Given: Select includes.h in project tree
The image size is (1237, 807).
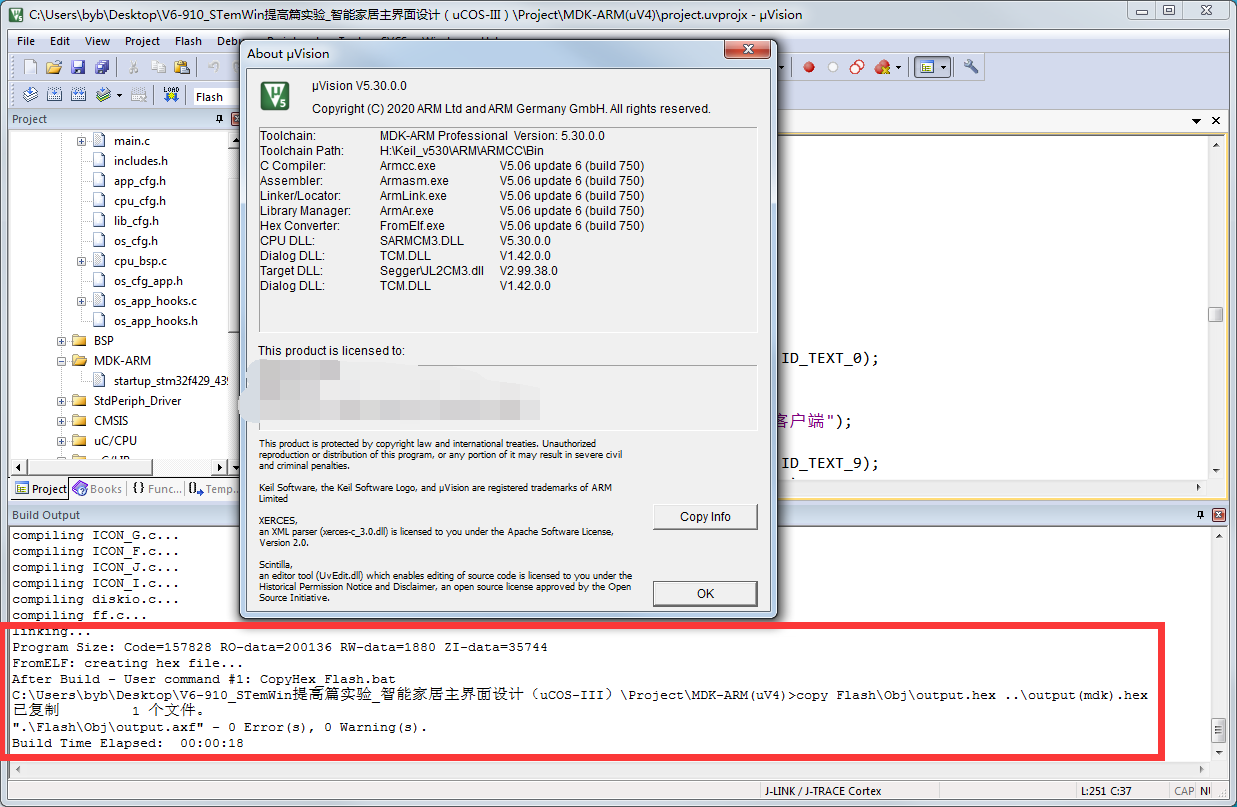Looking at the screenshot, I should tap(141, 161).
